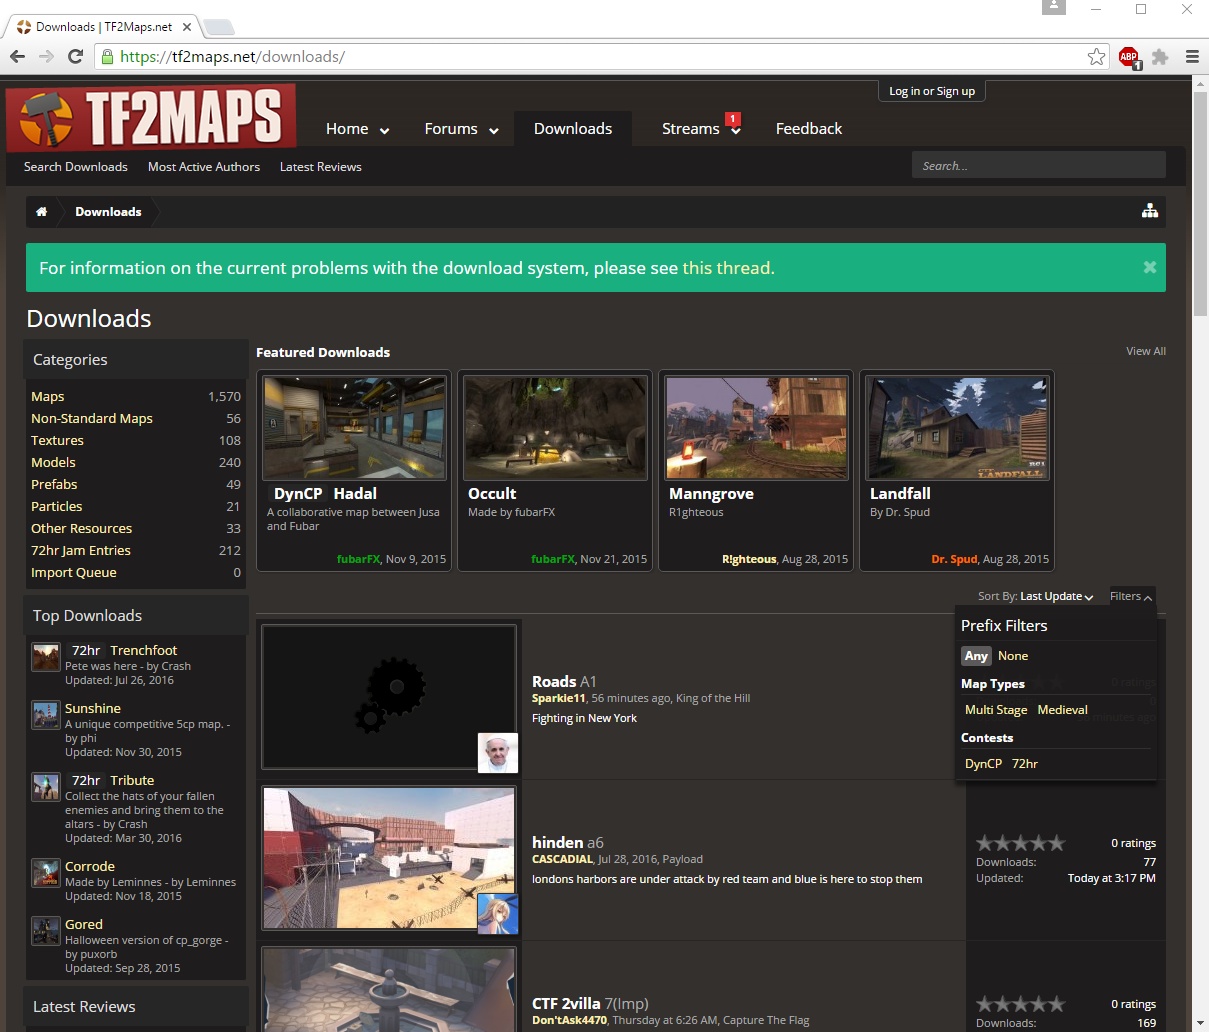Open the Trenchfoot icon in Top Downloads
1209x1032 pixels.
[x=46, y=657]
